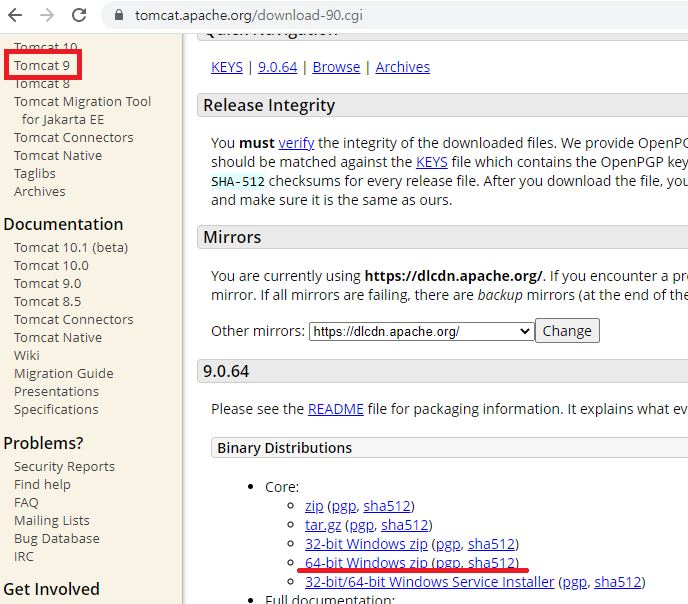Open Tomcat Connectors under the download list
This screenshot has height=604, width=688.
click(73, 138)
